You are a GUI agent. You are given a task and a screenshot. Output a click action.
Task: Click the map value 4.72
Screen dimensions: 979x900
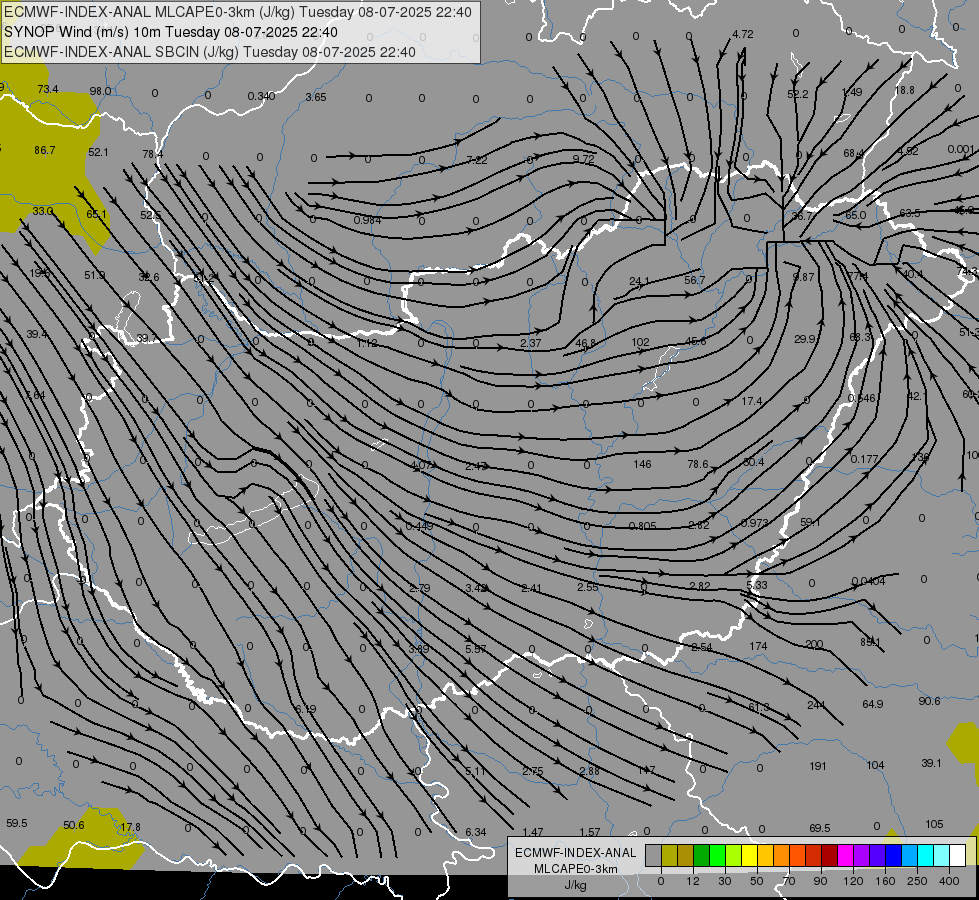(x=742, y=34)
